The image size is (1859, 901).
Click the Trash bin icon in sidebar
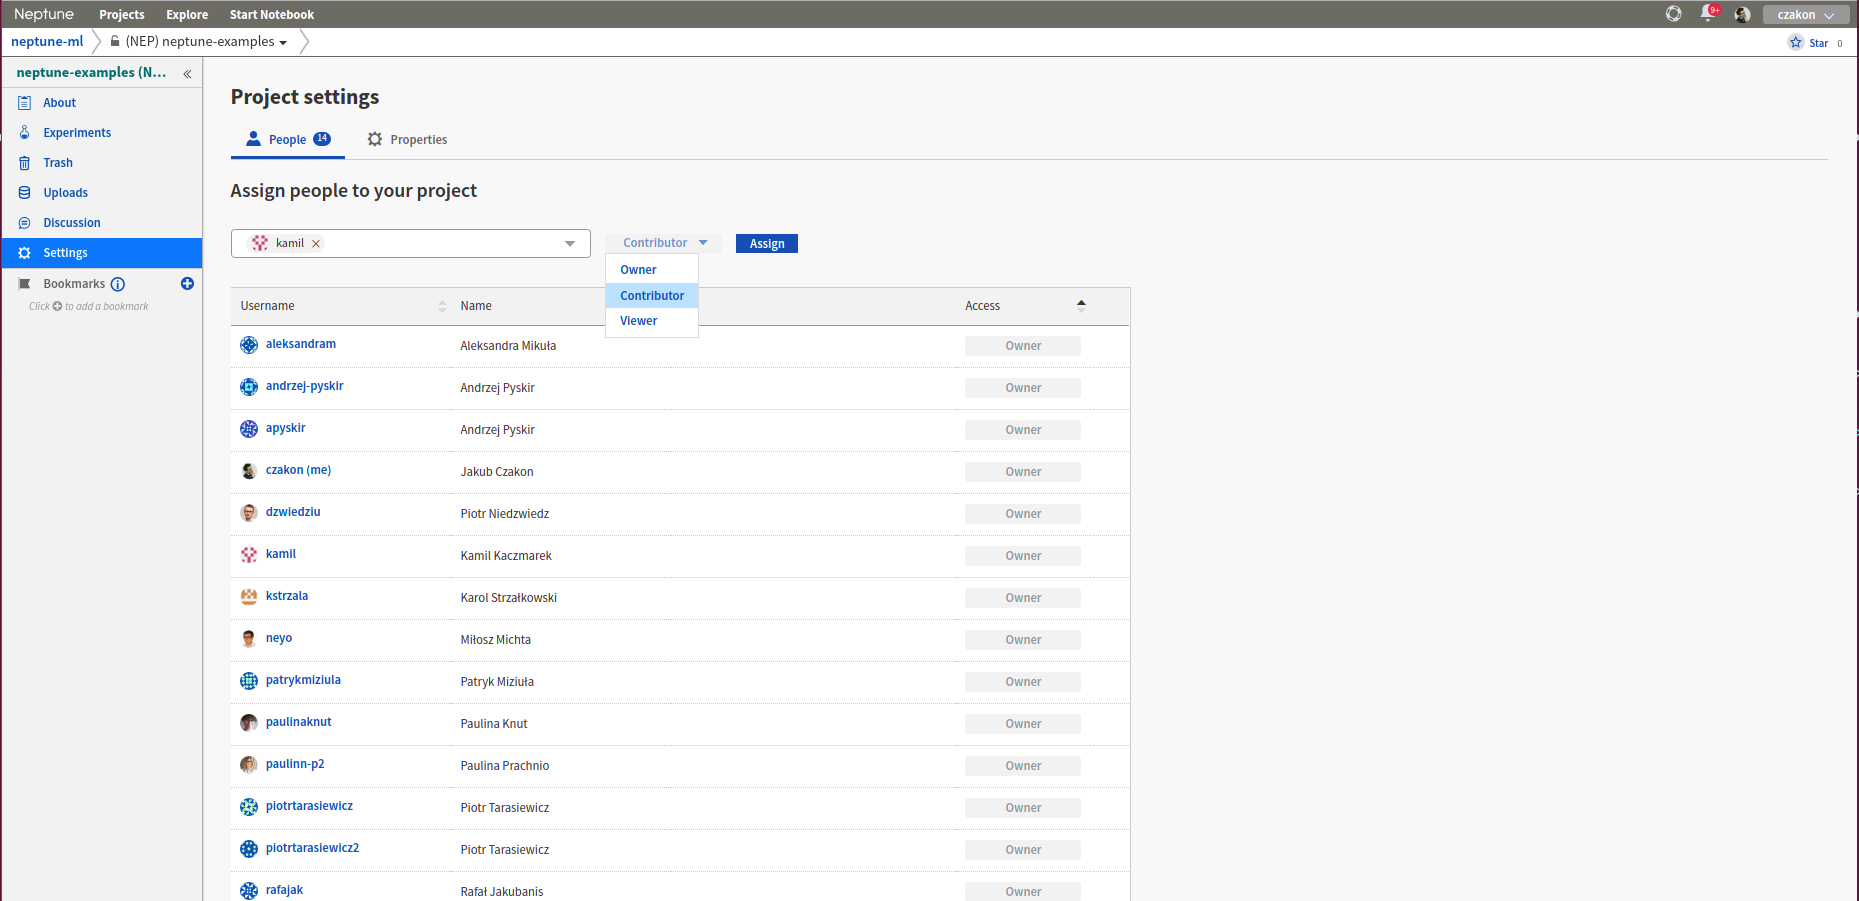[x=25, y=163]
